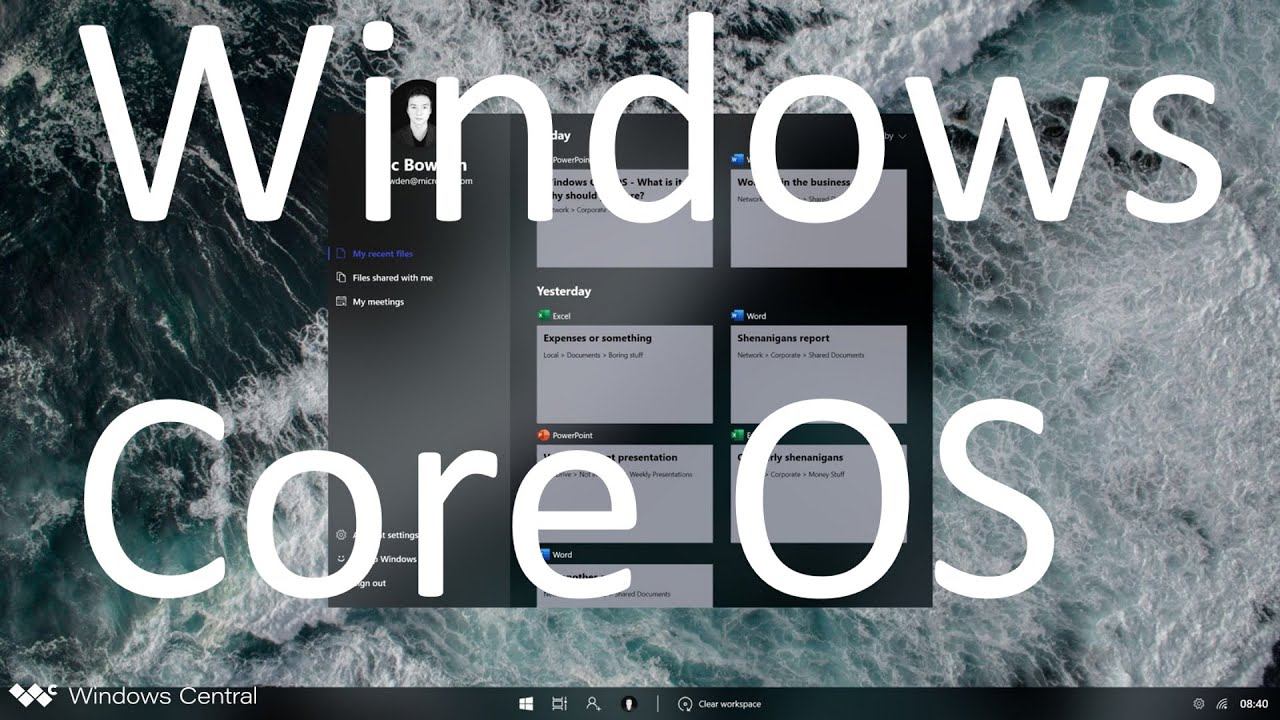Click the smiley feedback icon

341,559
